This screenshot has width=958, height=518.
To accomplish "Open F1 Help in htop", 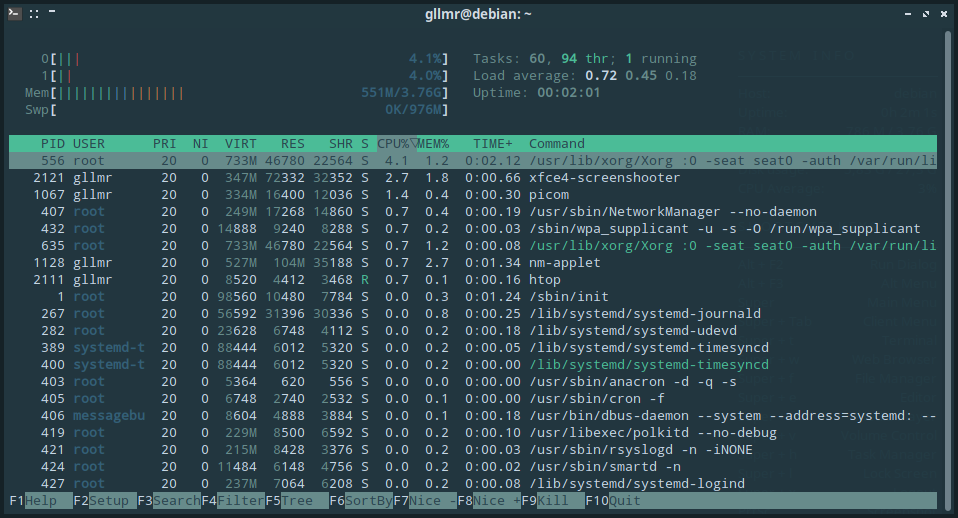I will point(41,501).
